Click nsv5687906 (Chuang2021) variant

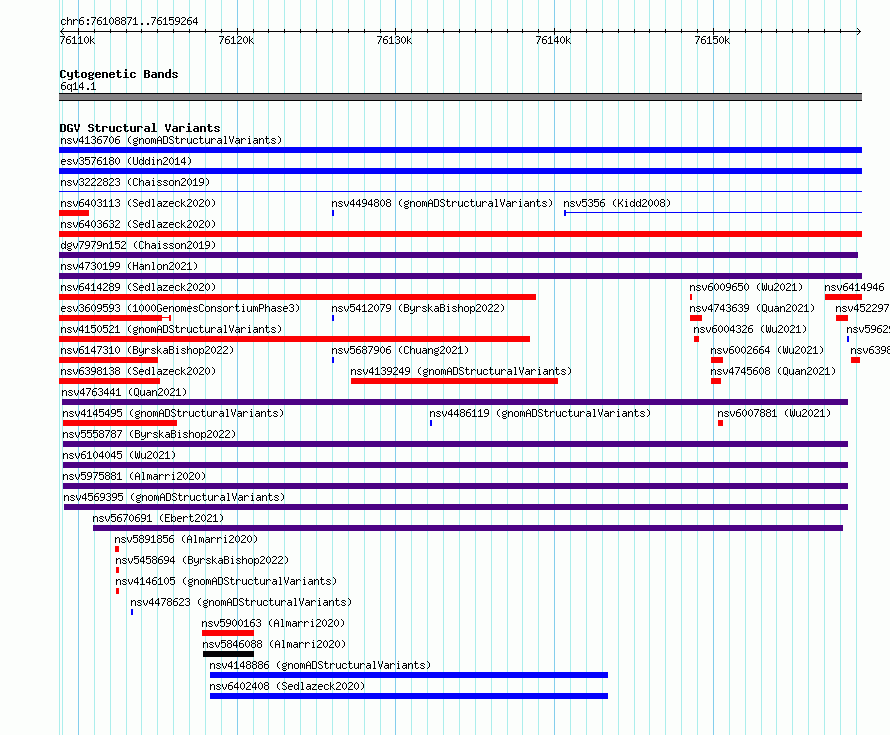pyautogui.click(x=400, y=350)
